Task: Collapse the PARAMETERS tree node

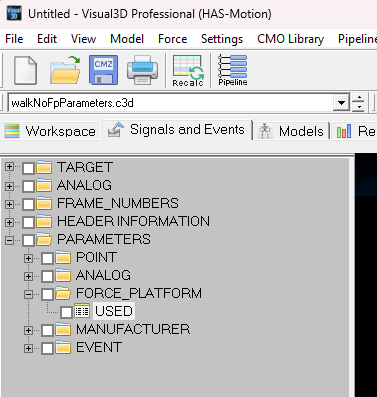Action: pos(9,240)
